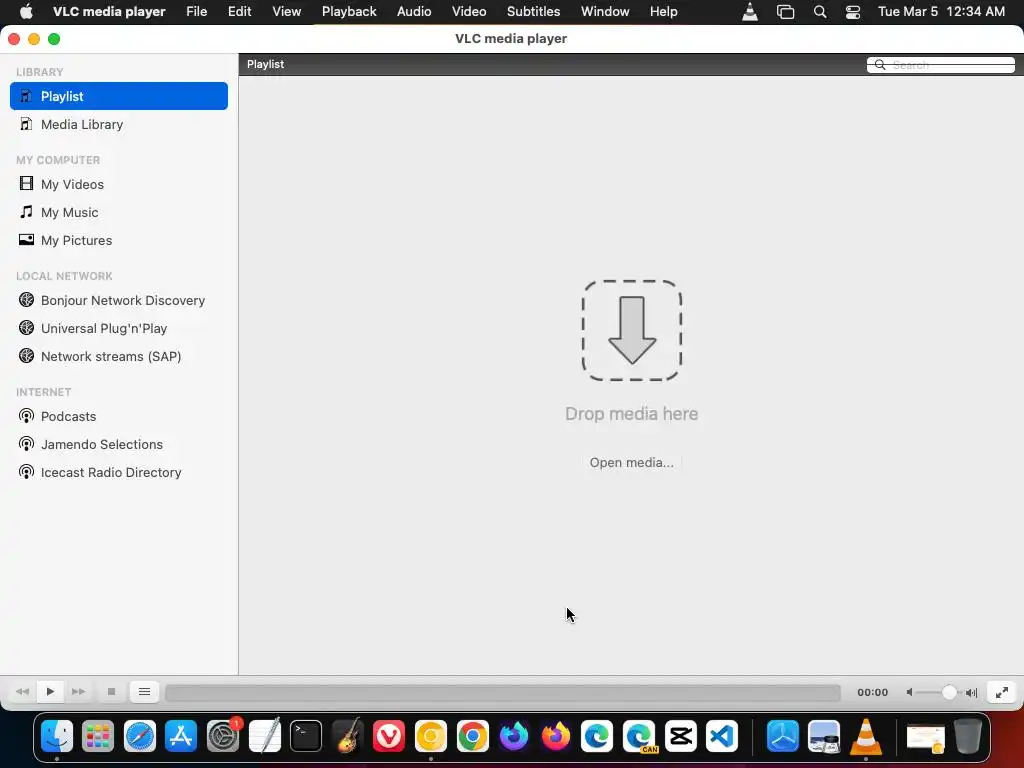
Task: Open App Store from the Dock
Action: pyautogui.click(x=182, y=736)
